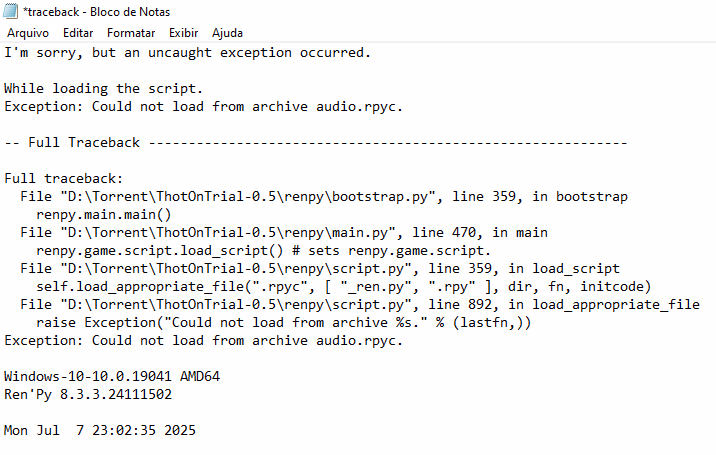
Task: Open the Editar menu
Action: click(78, 33)
